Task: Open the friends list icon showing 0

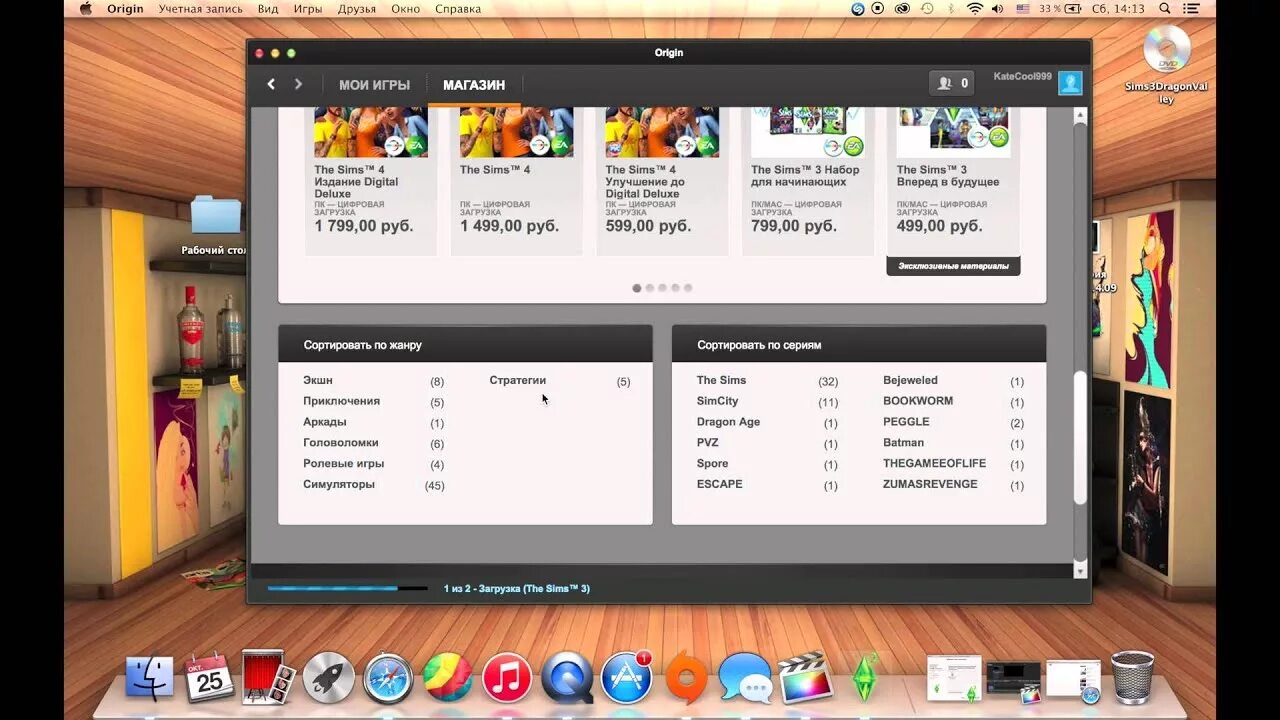Action: click(952, 84)
